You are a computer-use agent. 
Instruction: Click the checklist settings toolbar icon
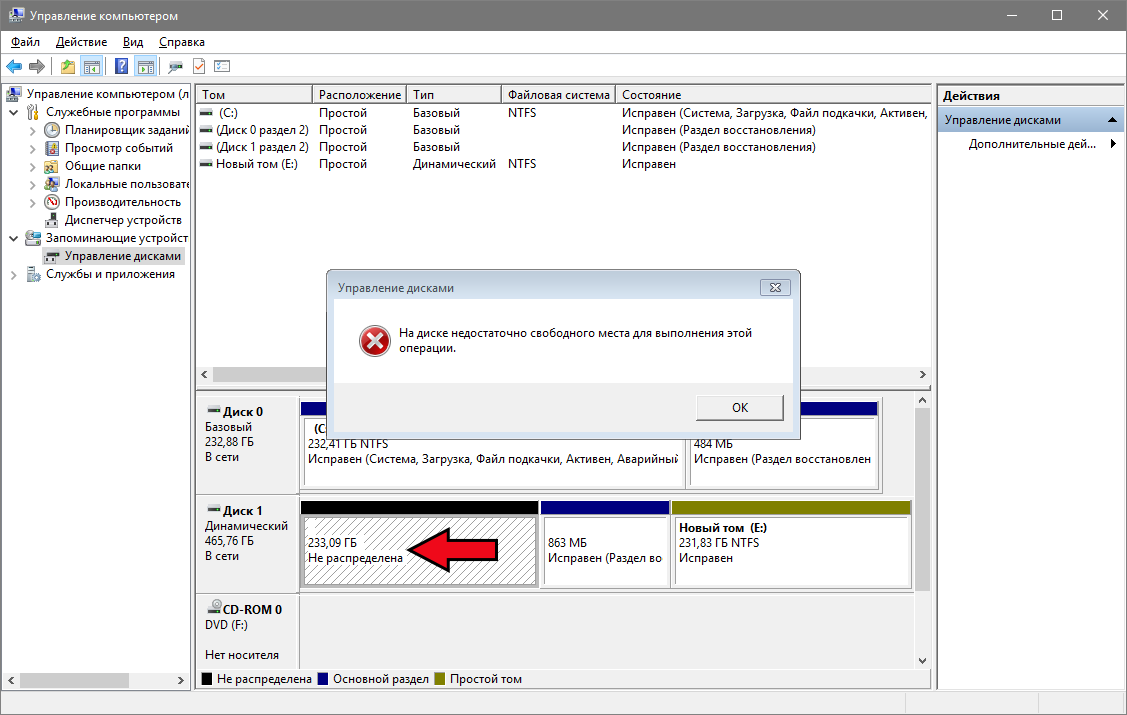coord(222,66)
